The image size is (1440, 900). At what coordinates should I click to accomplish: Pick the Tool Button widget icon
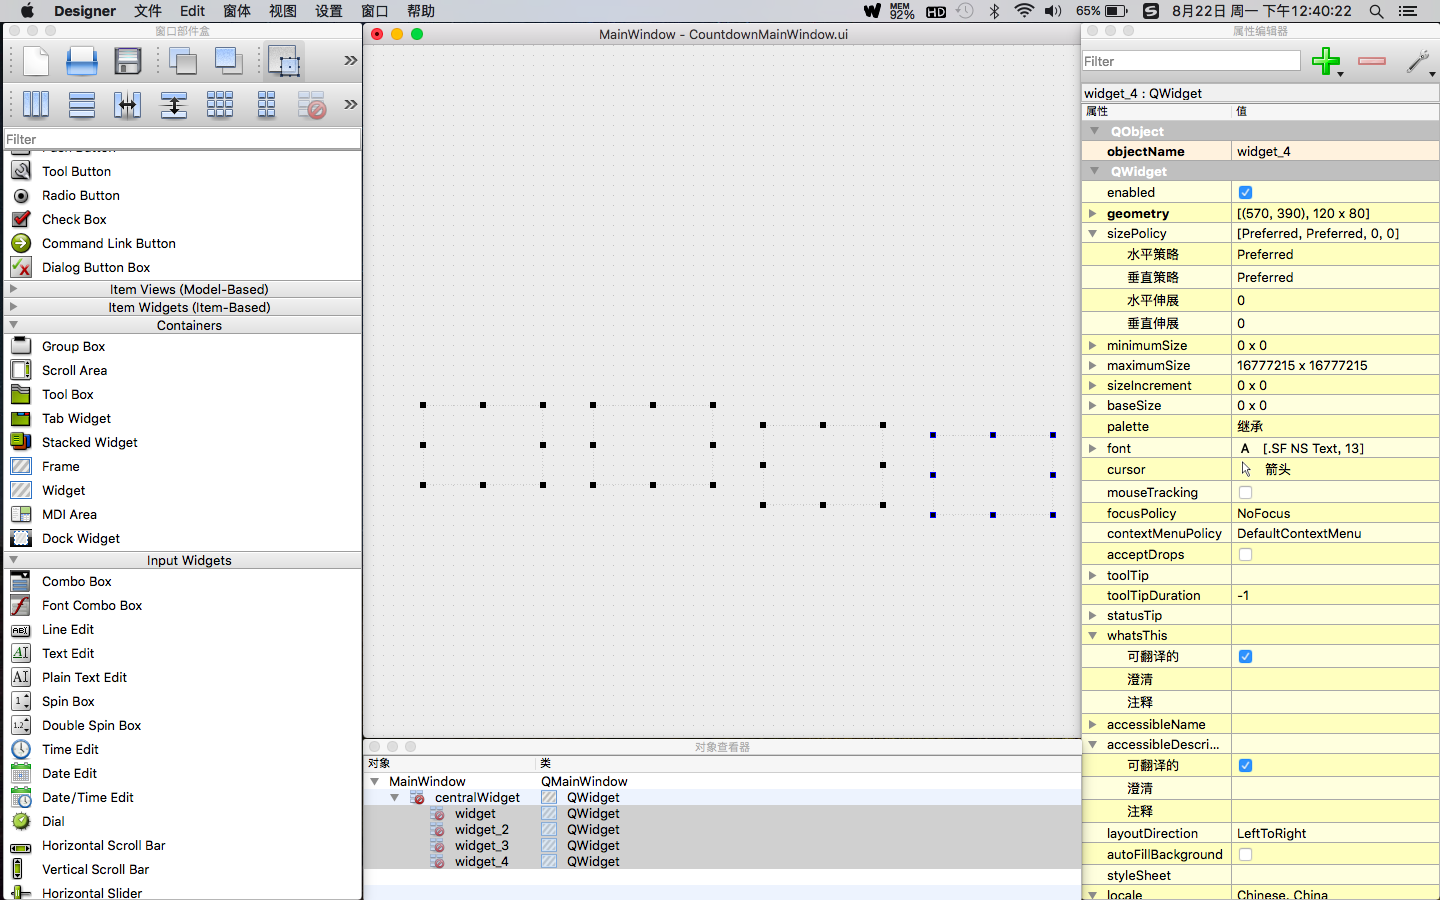pos(21,171)
